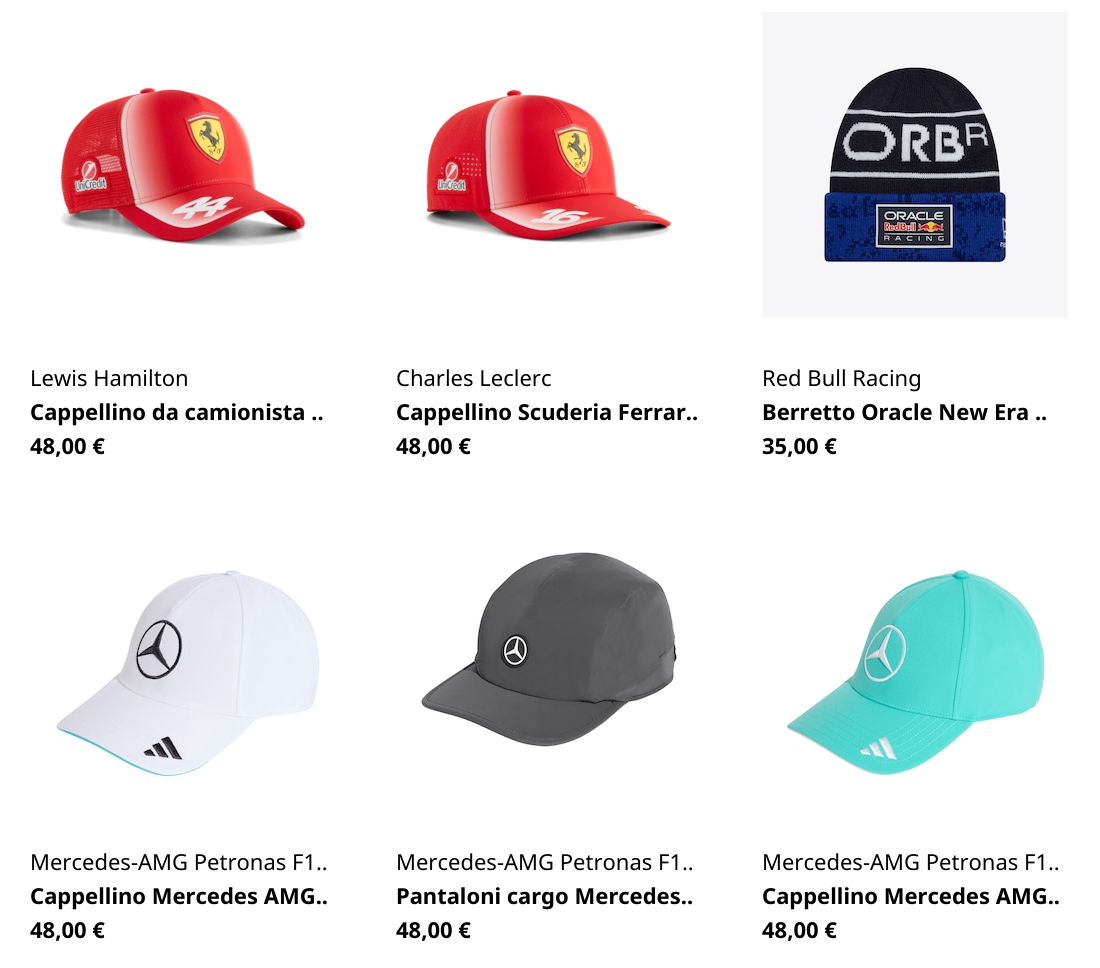Viewport: 1100px width, 968px height.
Task: Click the Red Bull Racing label
Action: click(x=841, y=378)
